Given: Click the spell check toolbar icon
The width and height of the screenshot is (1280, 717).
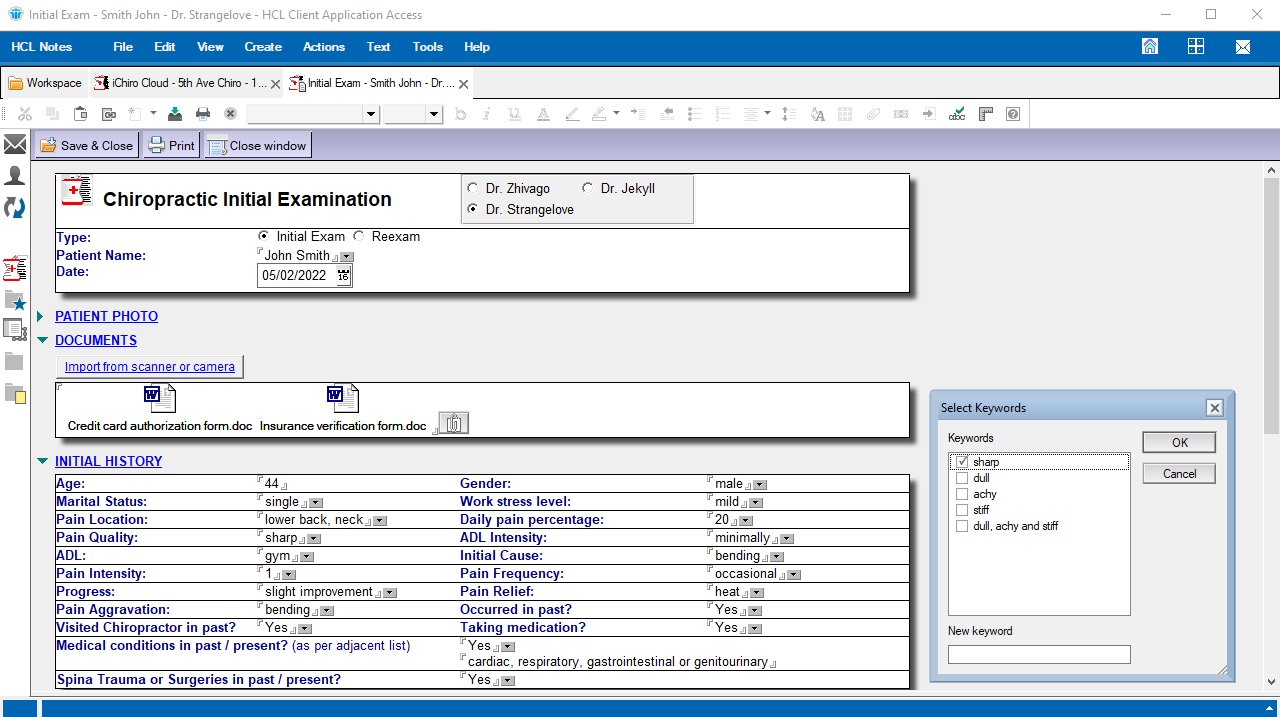Looking at the screenshot, I should 957,114.
